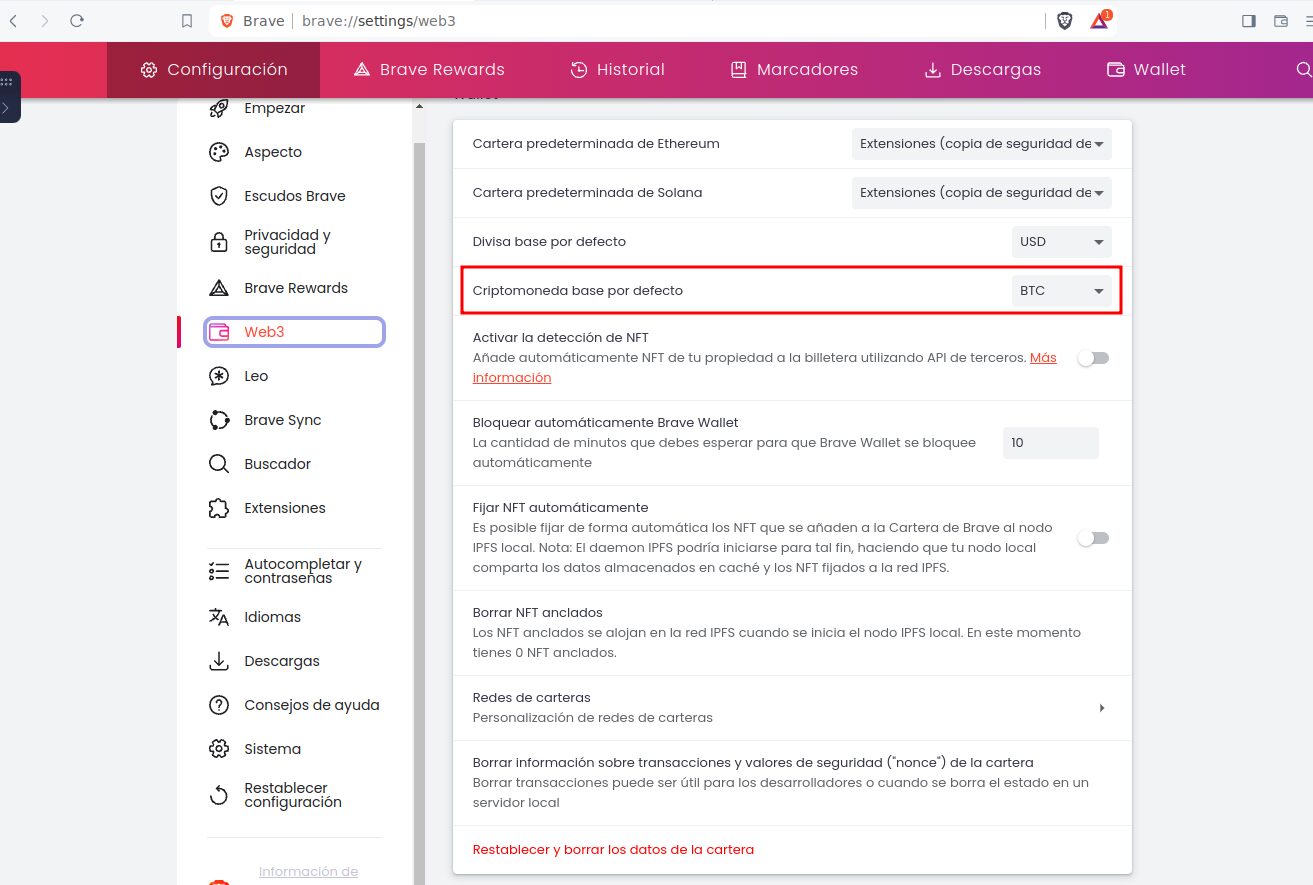
Task: Click the Privacidad y seguridad lock icon
Action: click(219, 242)
